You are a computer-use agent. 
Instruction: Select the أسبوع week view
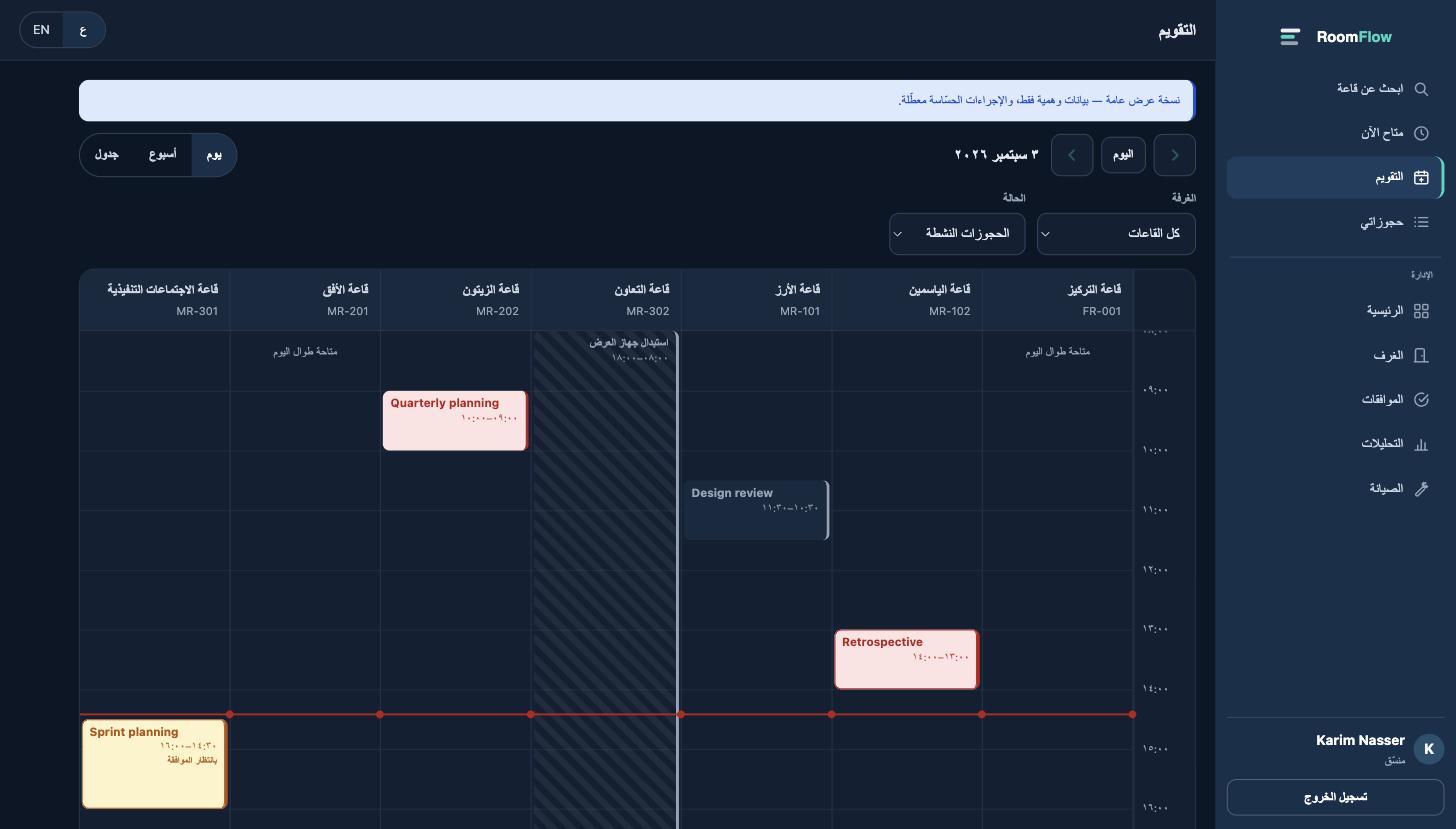(x=162, y=155)
